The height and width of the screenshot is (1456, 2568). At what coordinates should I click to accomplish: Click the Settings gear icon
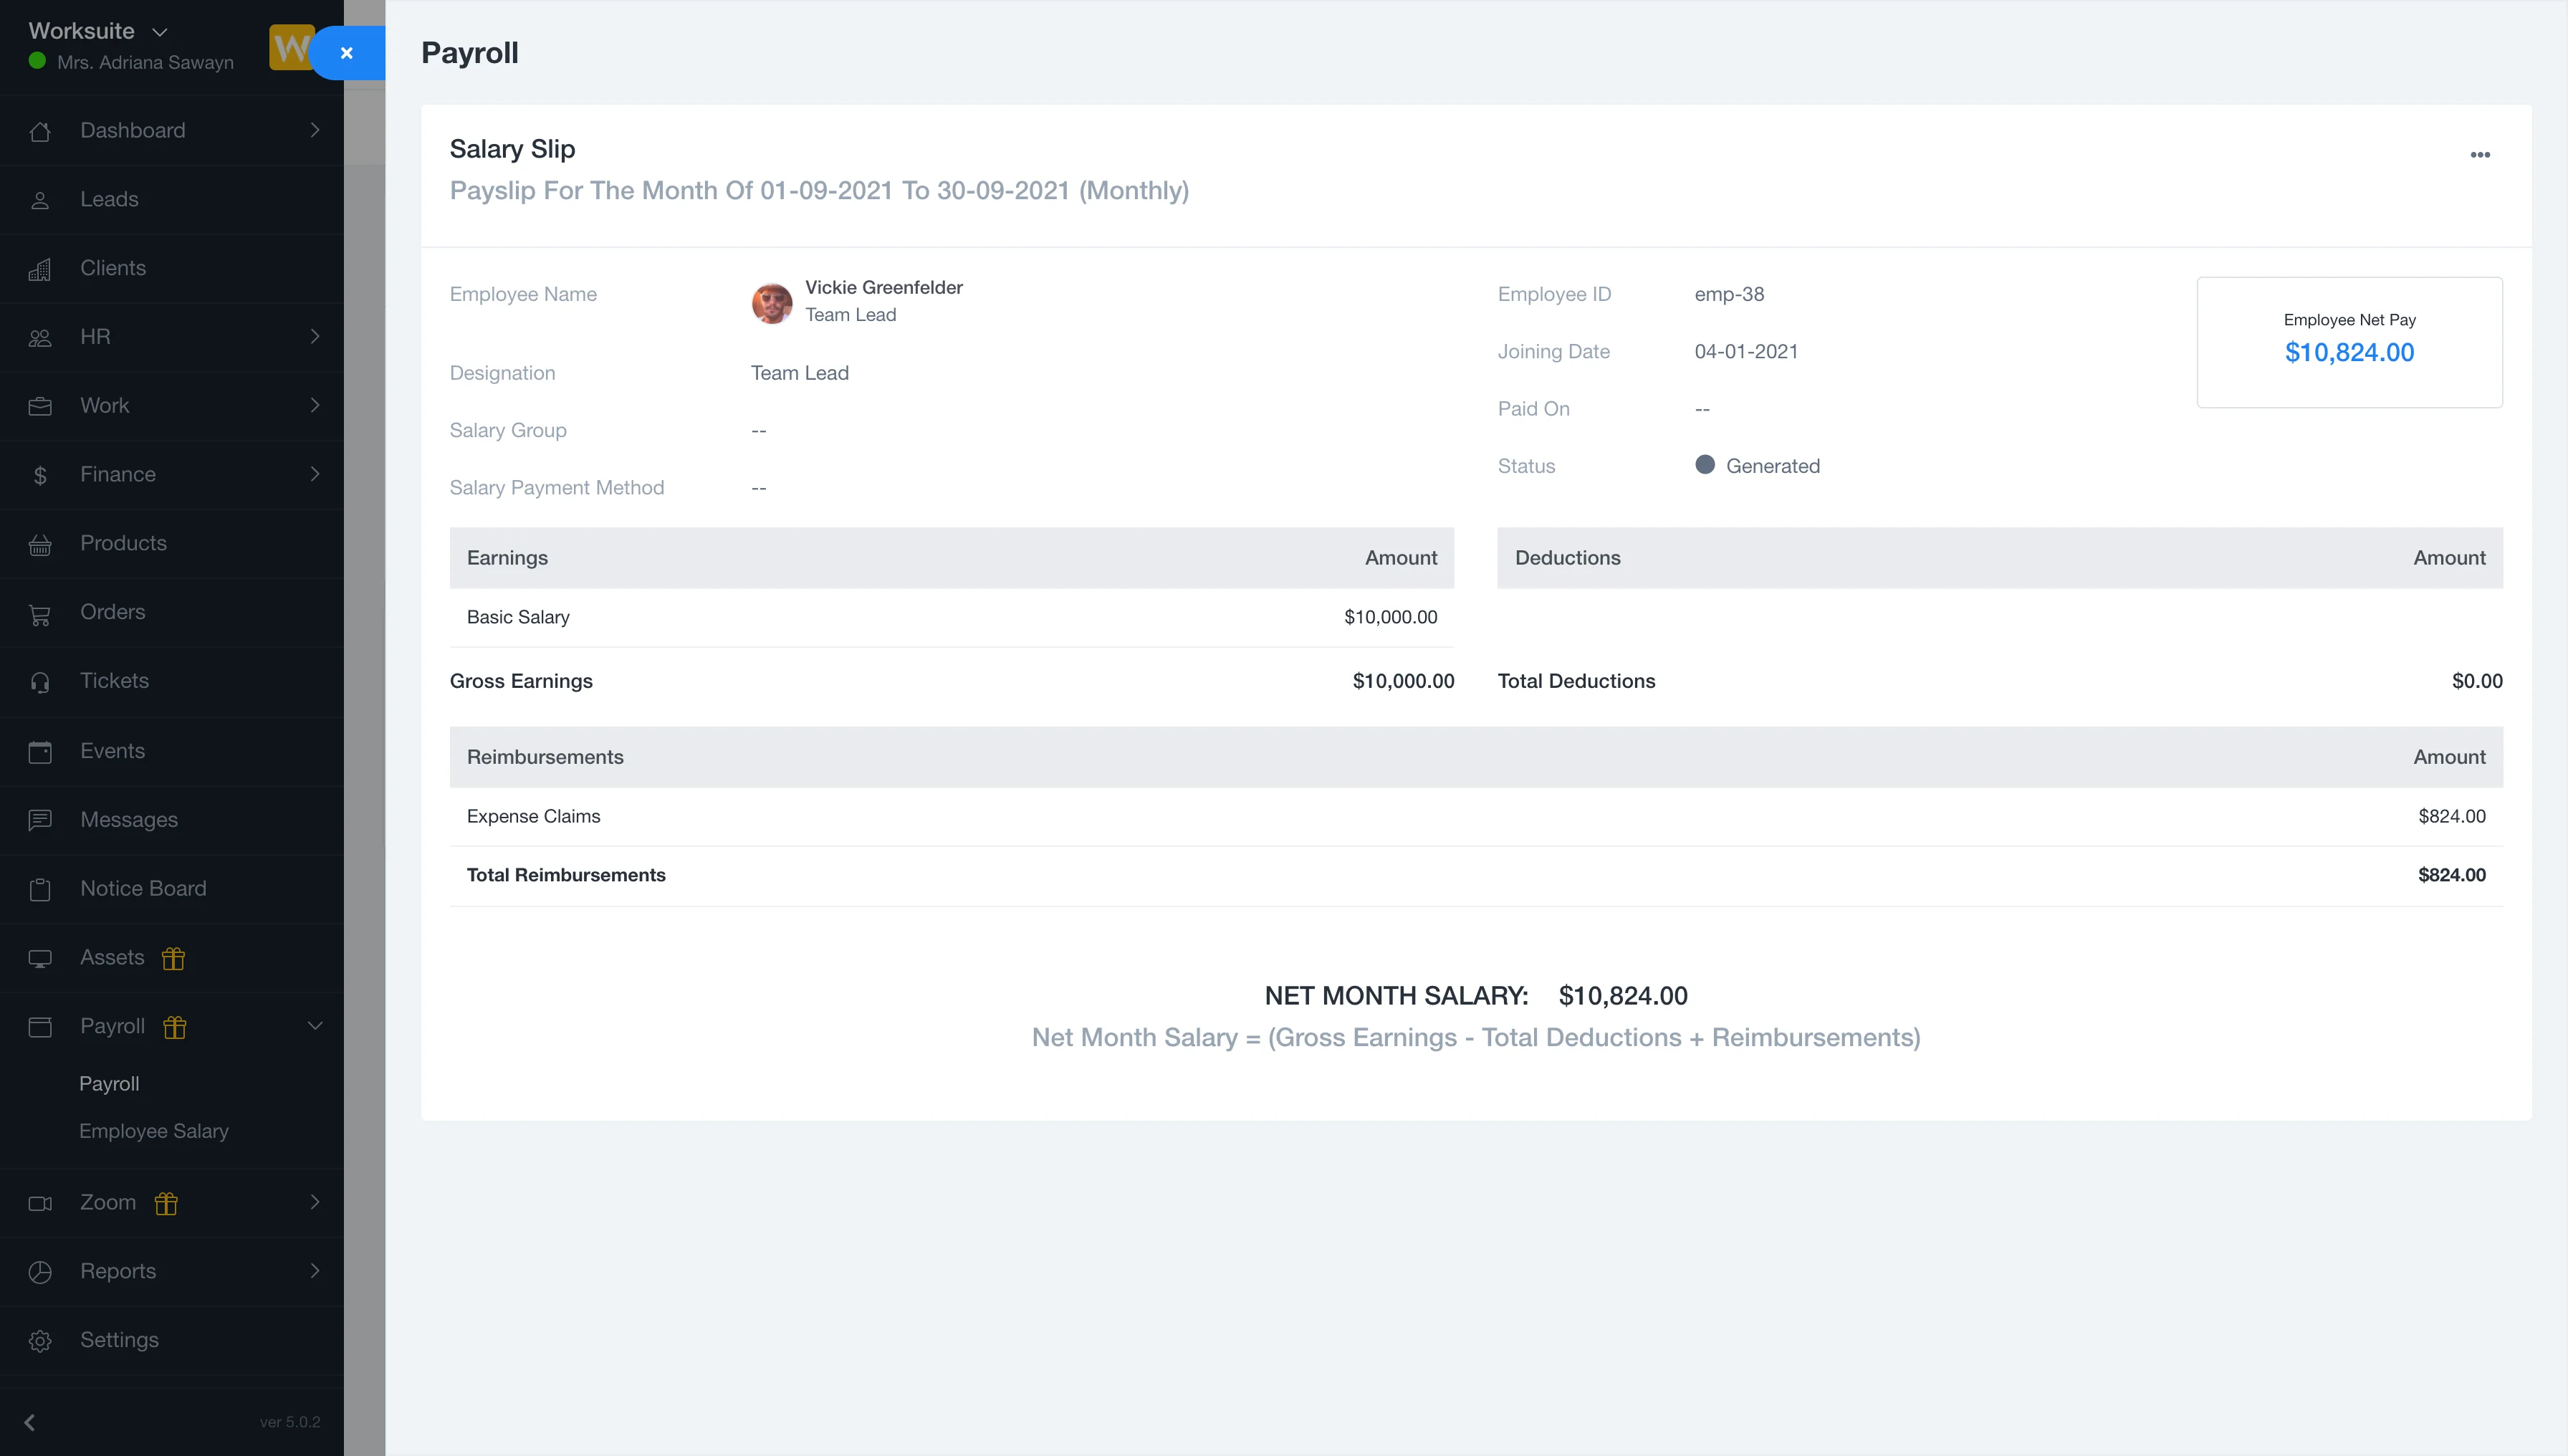pos(40,1341)
